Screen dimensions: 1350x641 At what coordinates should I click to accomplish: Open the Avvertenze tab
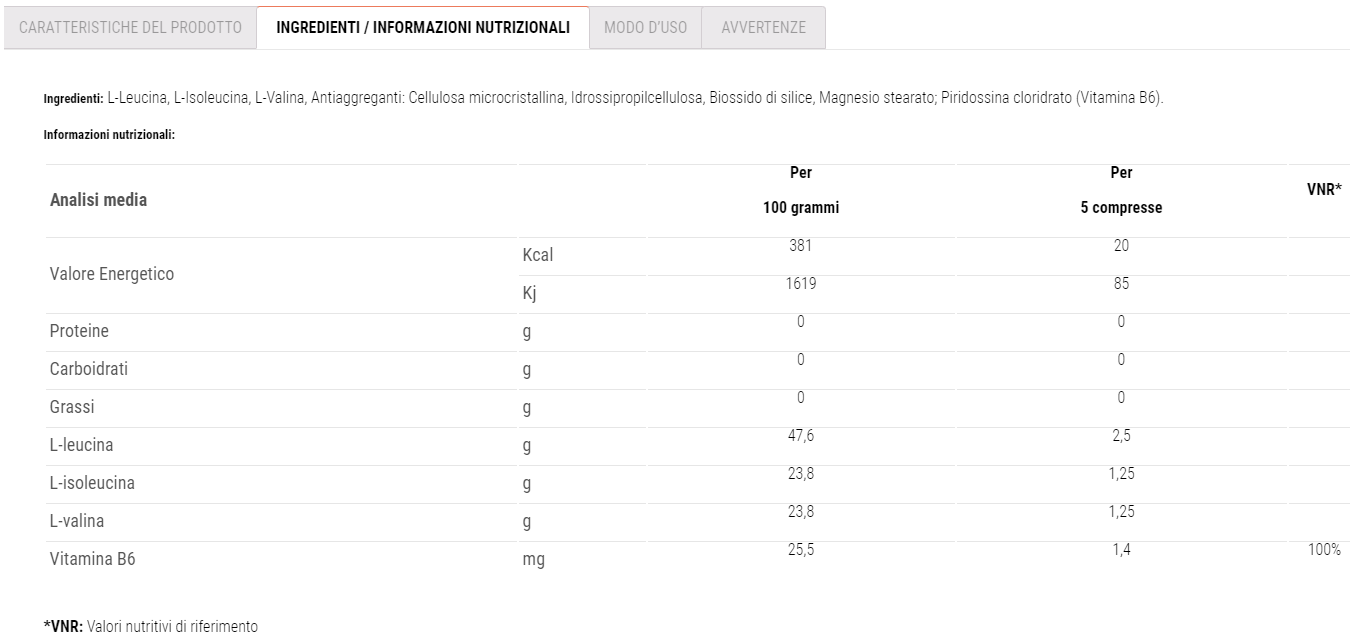764,28
